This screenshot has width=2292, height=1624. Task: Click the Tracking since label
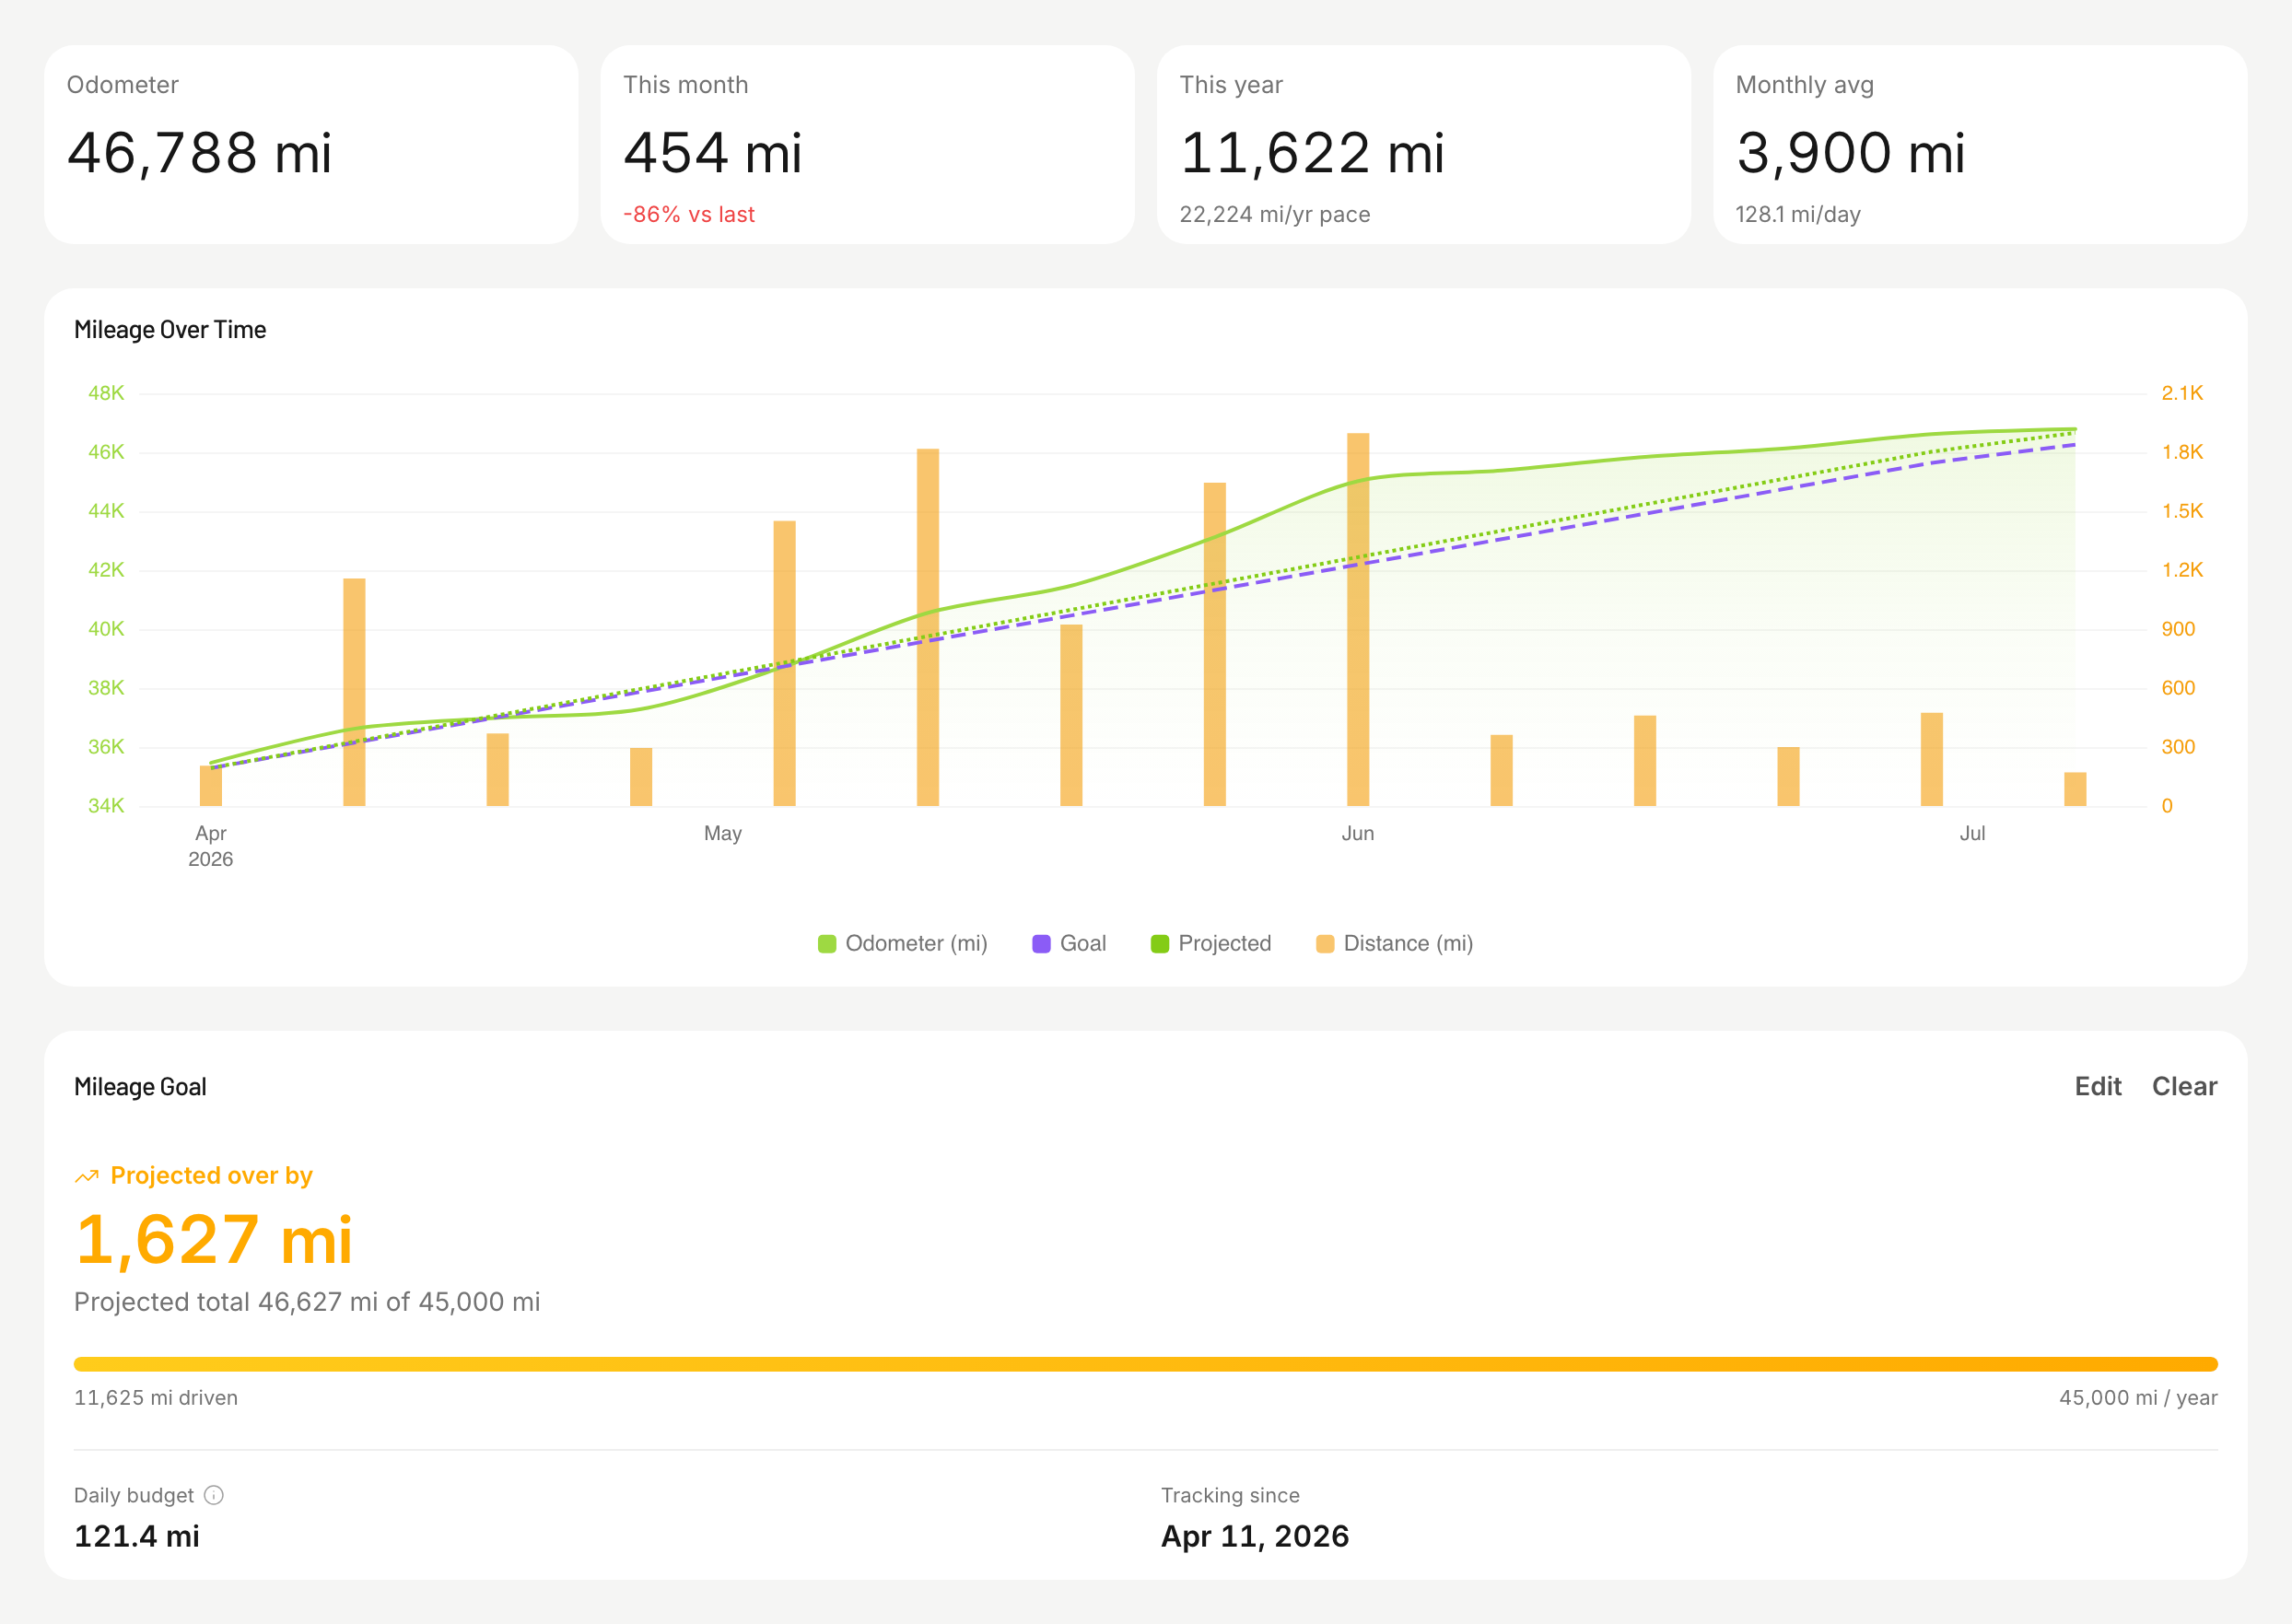[1230, 1495]
